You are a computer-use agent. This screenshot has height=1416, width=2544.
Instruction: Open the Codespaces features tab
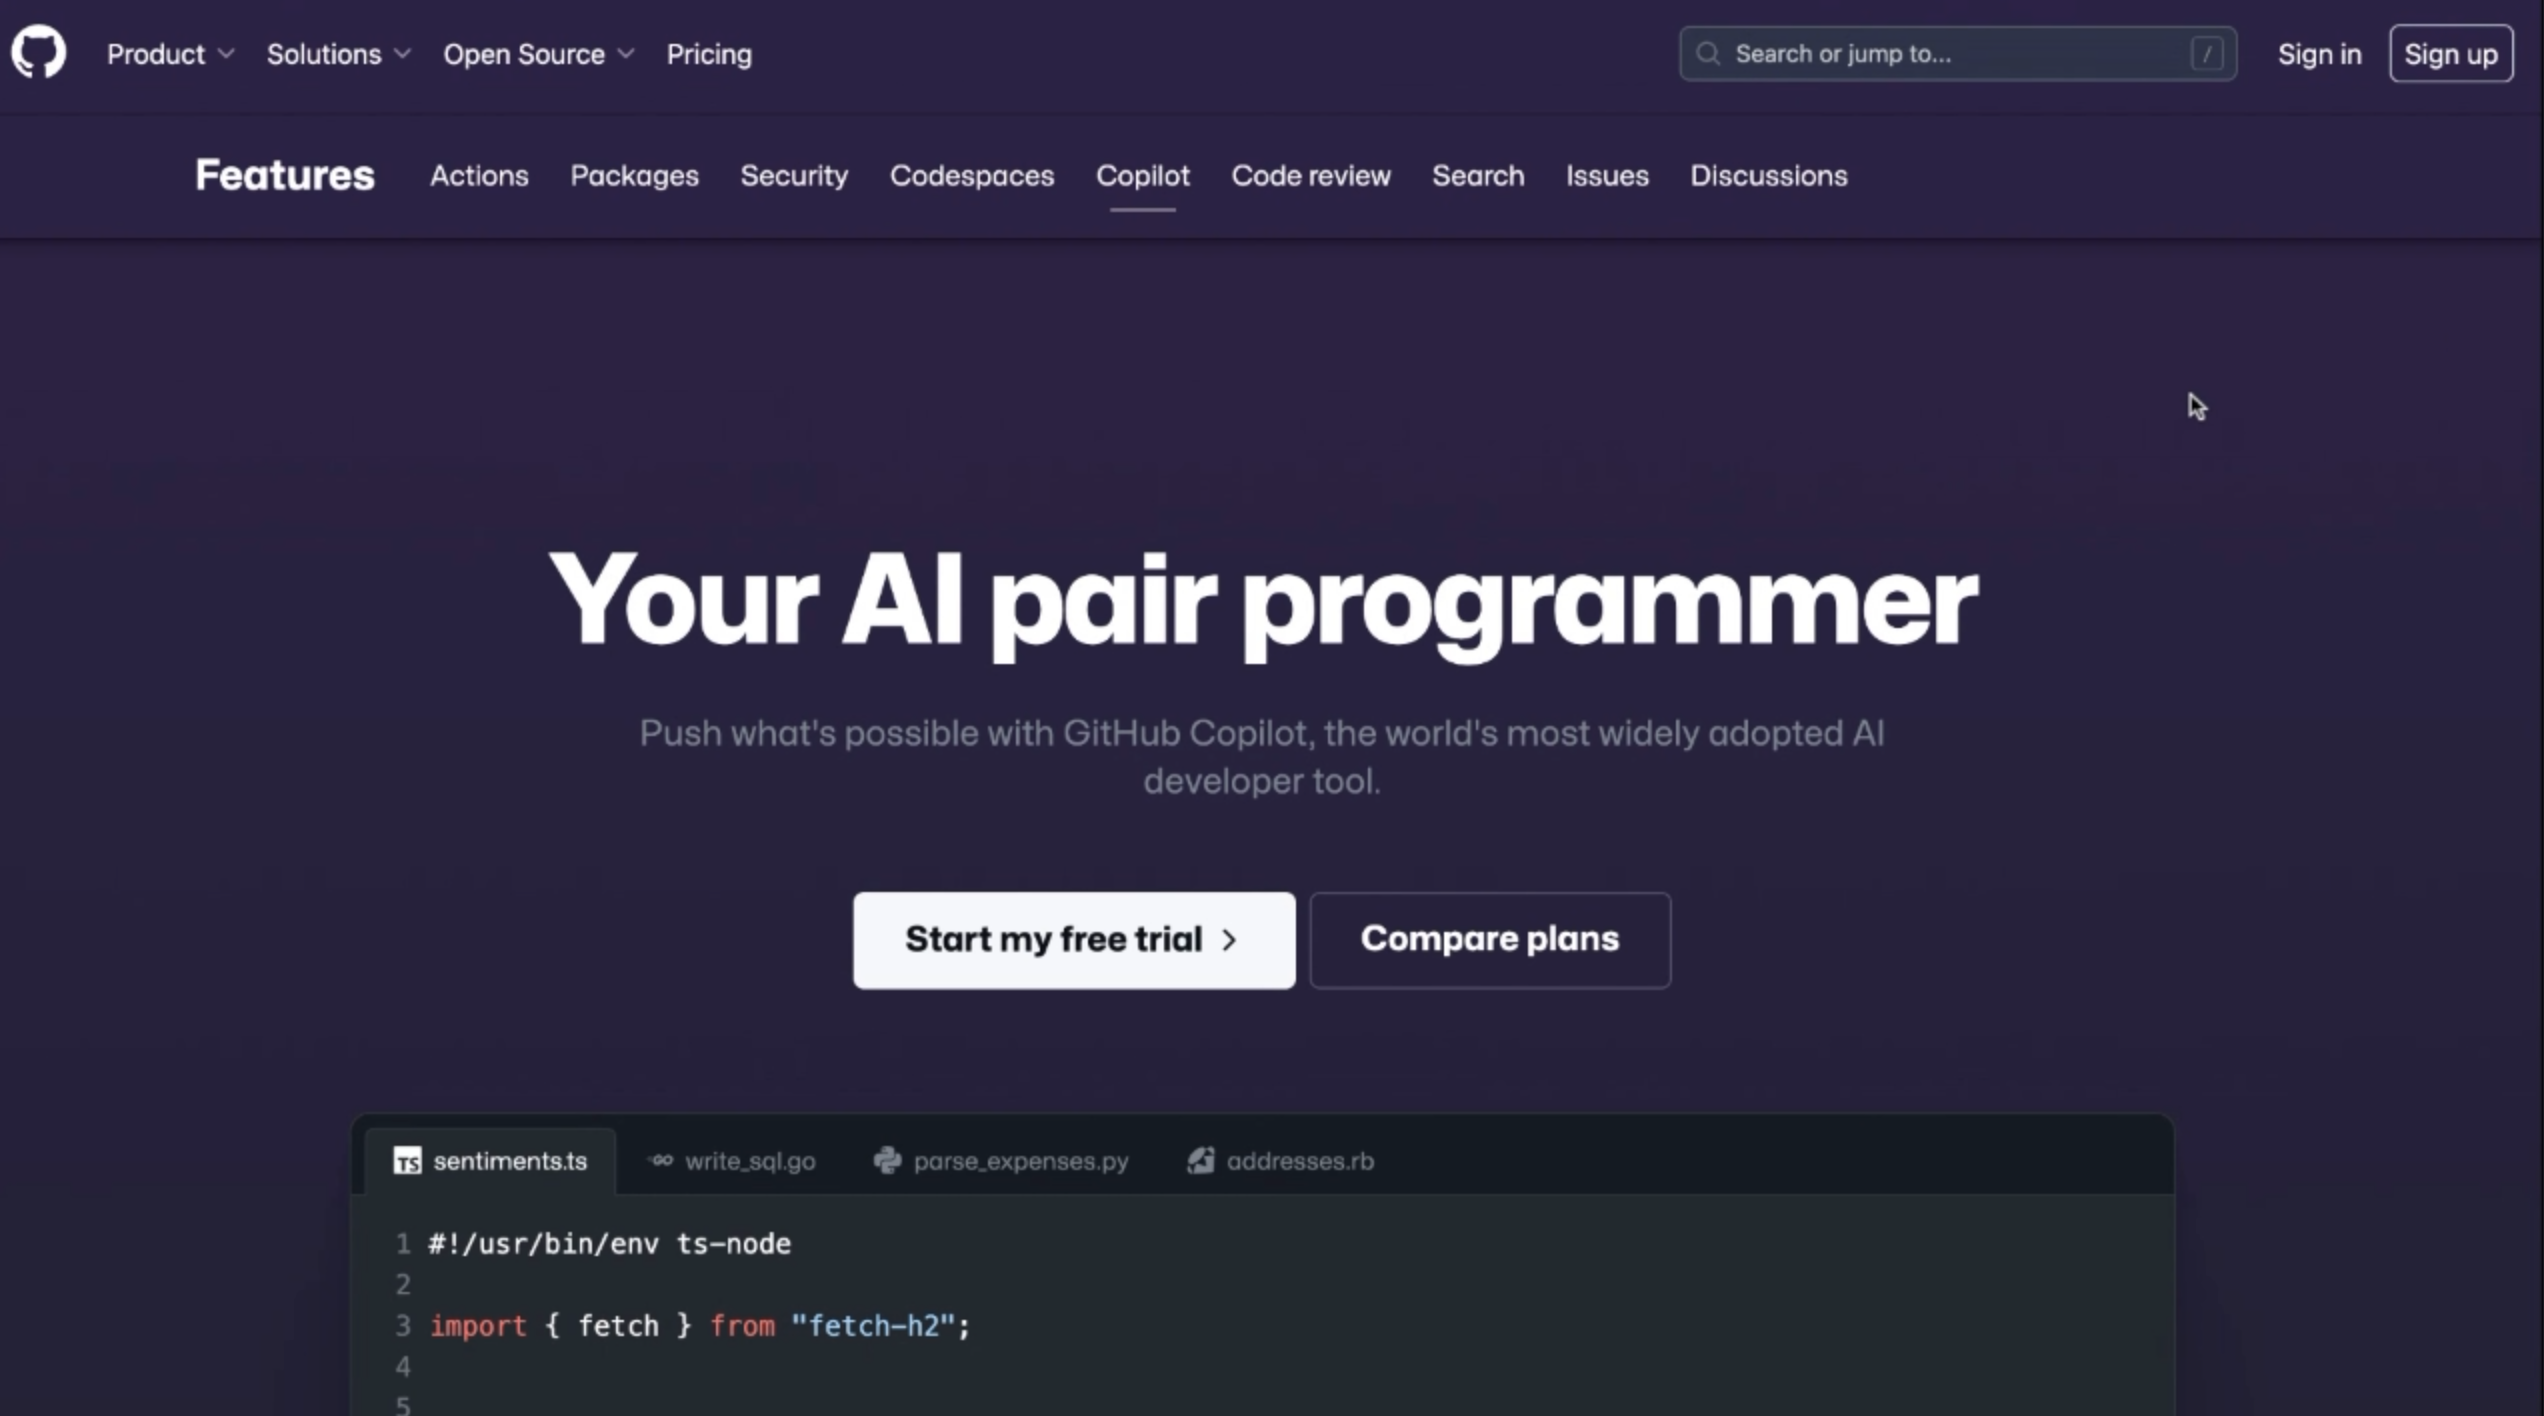coord(971,176)
